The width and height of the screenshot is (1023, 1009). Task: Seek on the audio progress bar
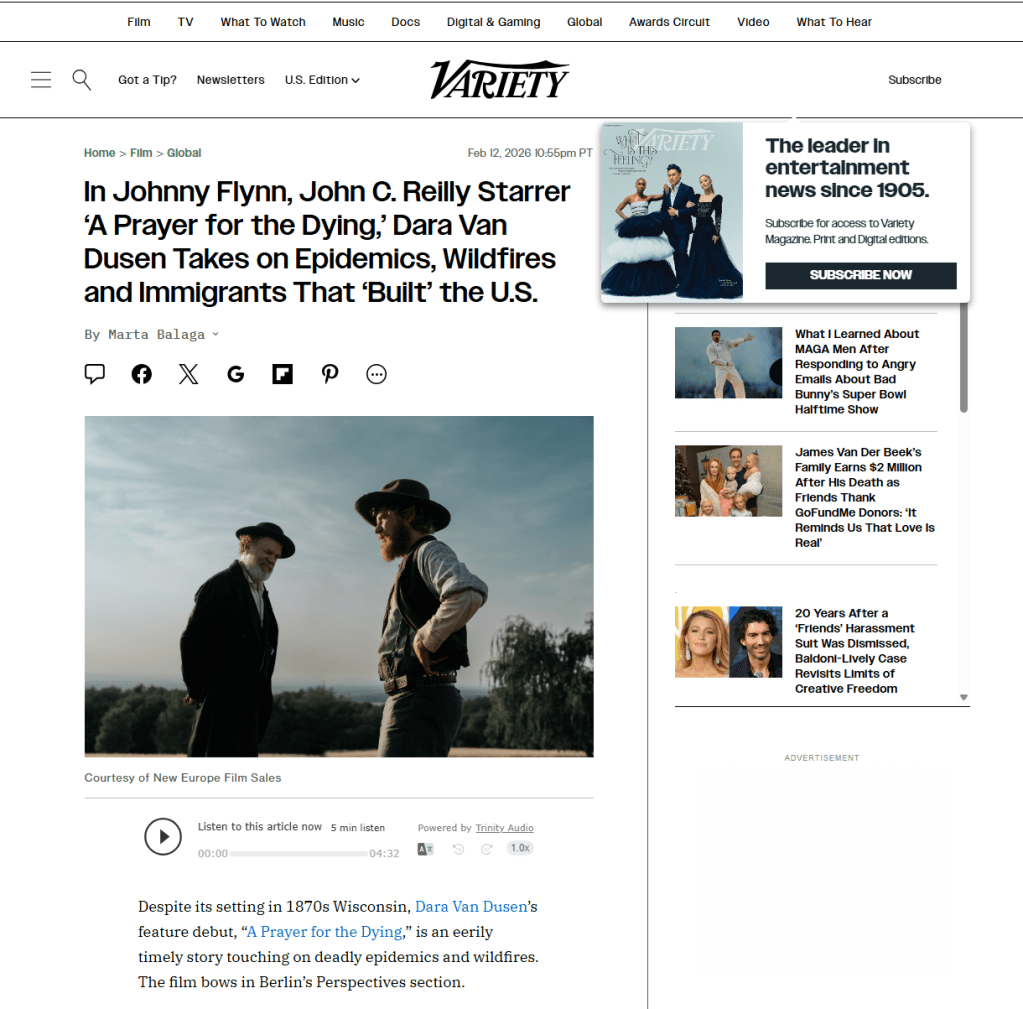point(299,854)
